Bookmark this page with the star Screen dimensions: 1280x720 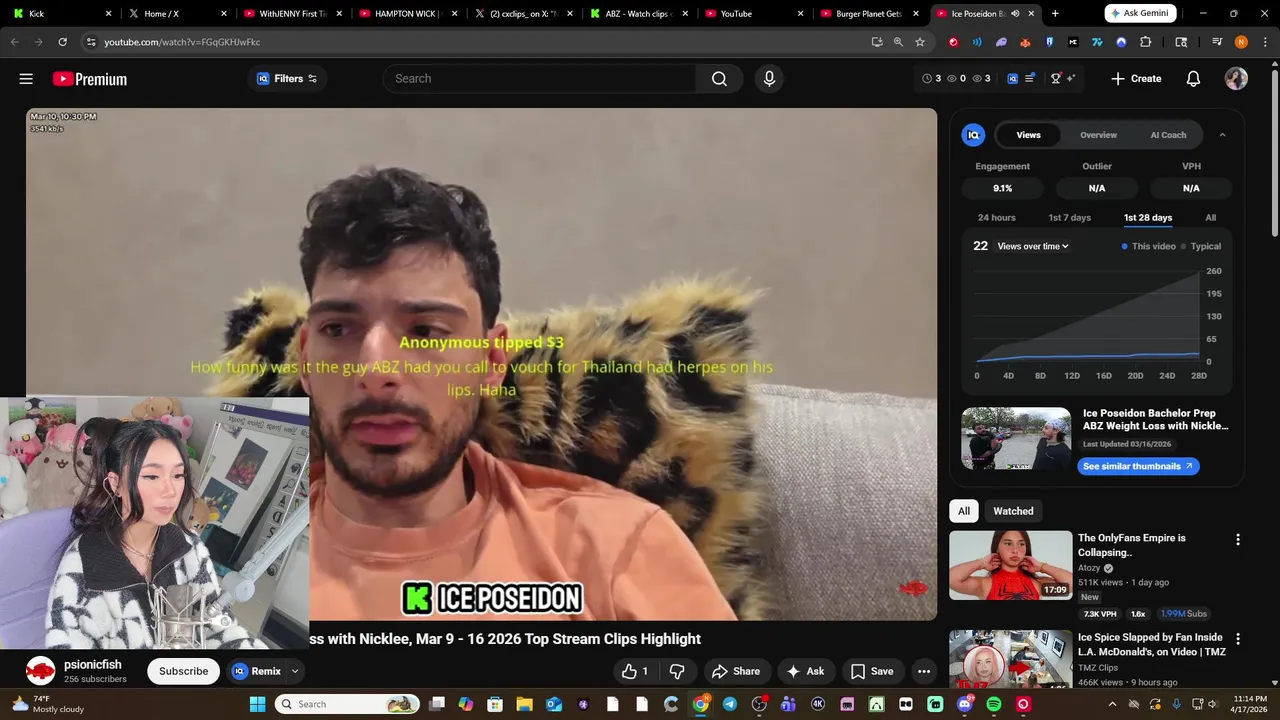920,42
